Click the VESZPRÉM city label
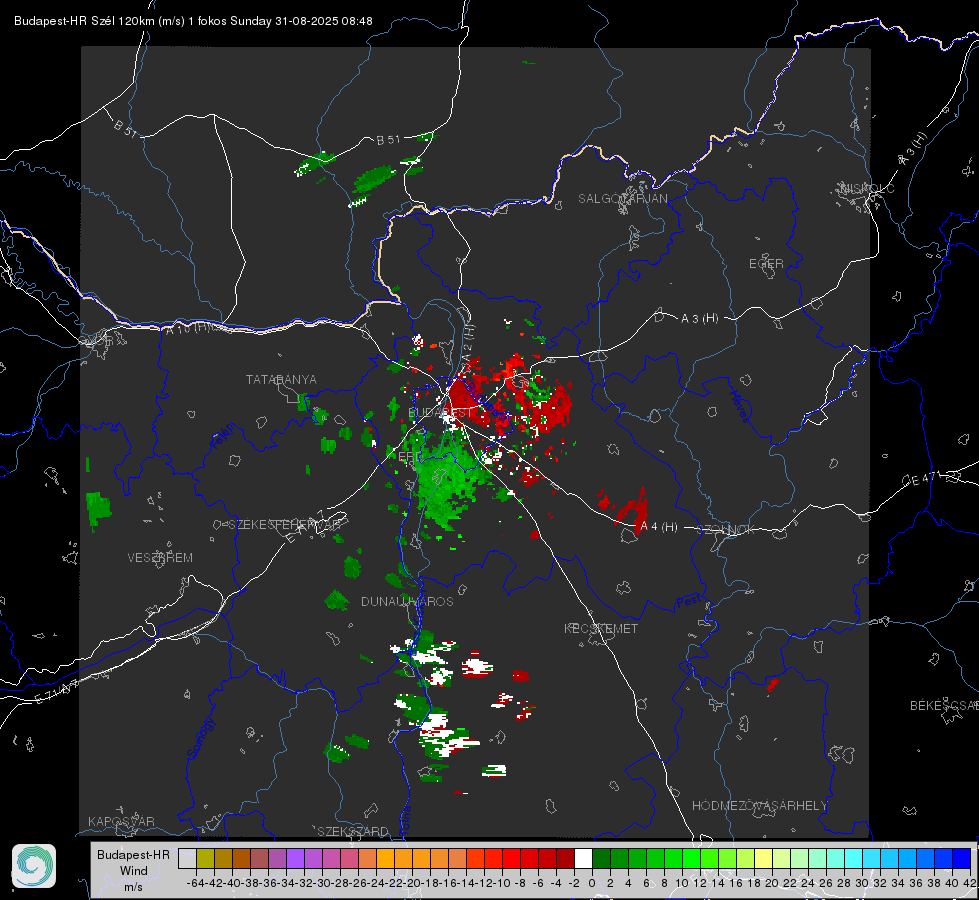The height and width of the screenshot is (900, 979). 160,558
